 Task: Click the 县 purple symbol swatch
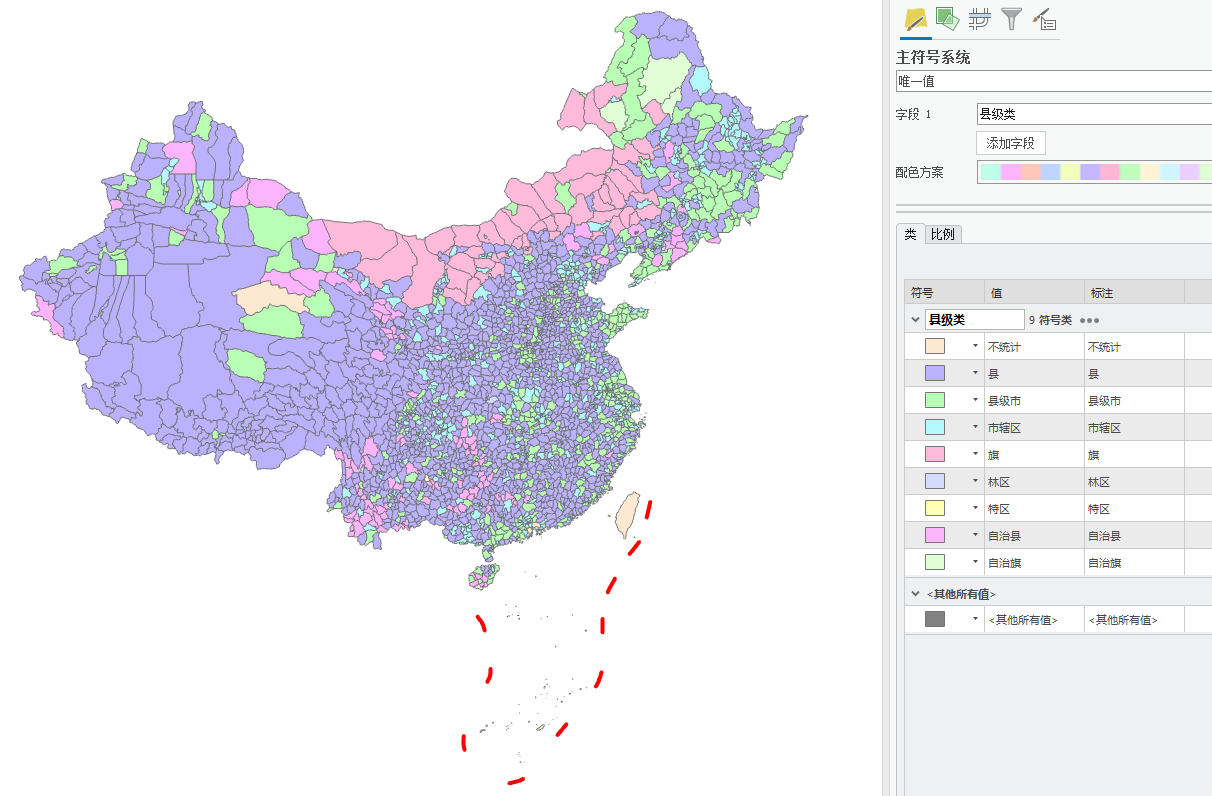[x=935, y=373]
